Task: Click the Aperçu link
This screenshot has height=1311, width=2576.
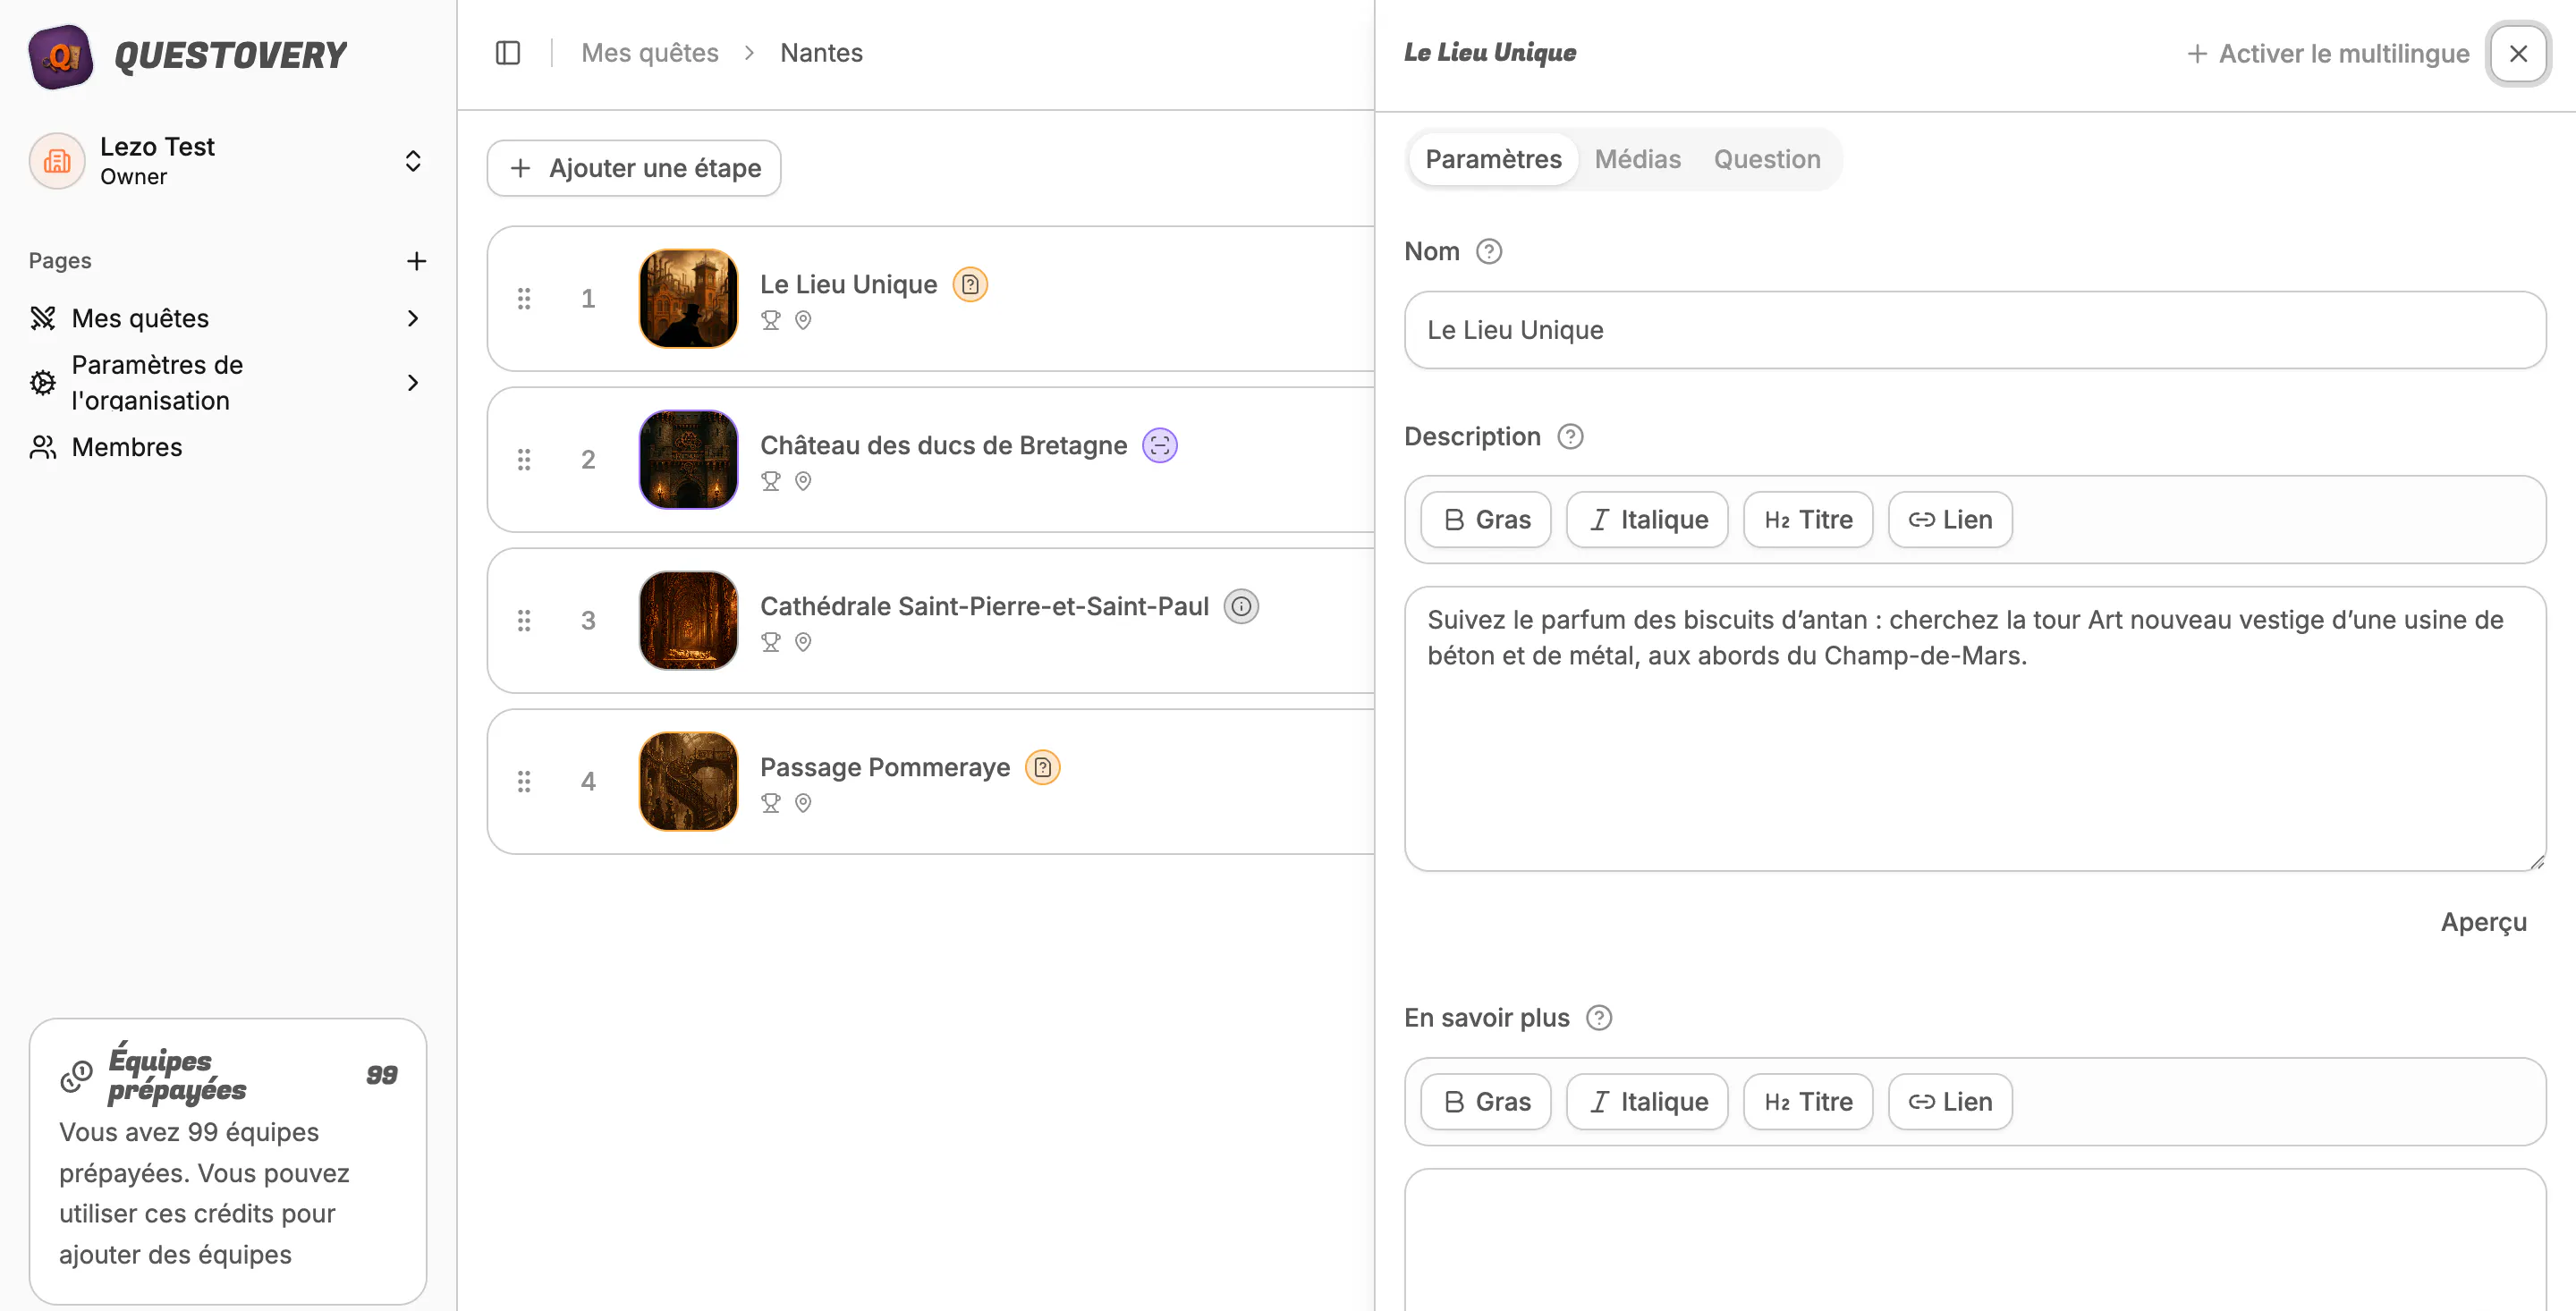Action: pos(2483,923)
